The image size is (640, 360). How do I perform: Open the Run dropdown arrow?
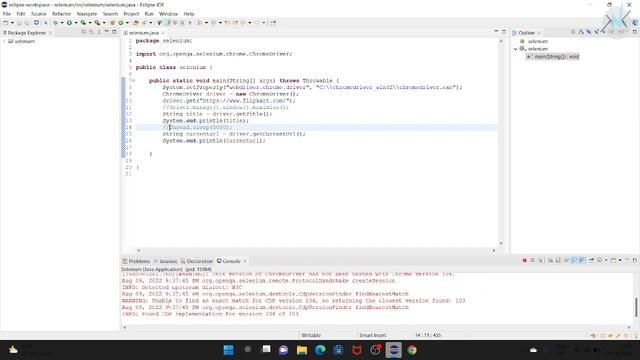pos(76,23)
